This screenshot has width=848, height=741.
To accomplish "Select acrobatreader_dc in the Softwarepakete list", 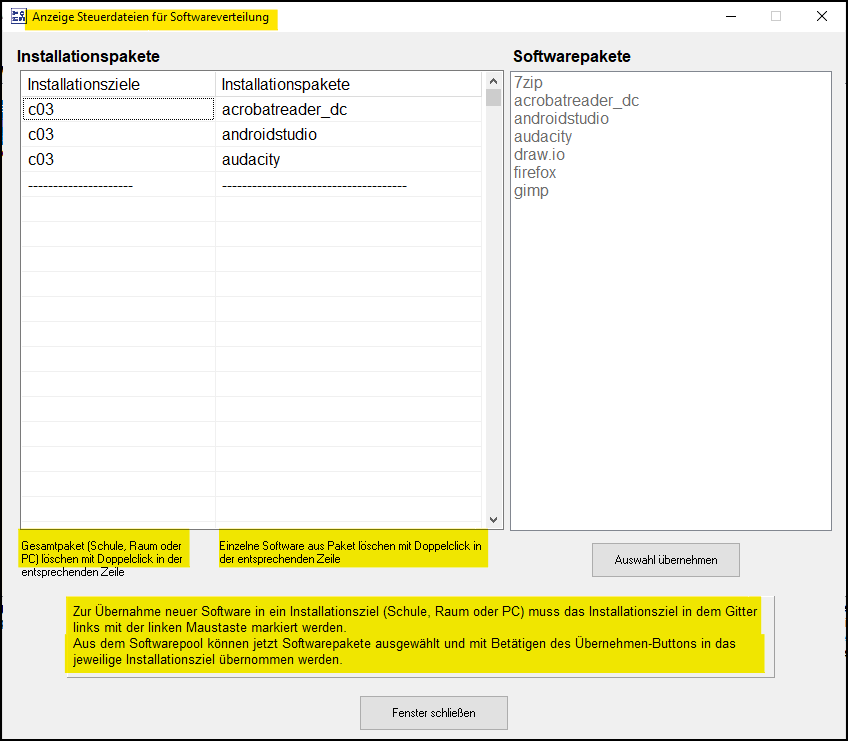I will click(x=576, y=101).
